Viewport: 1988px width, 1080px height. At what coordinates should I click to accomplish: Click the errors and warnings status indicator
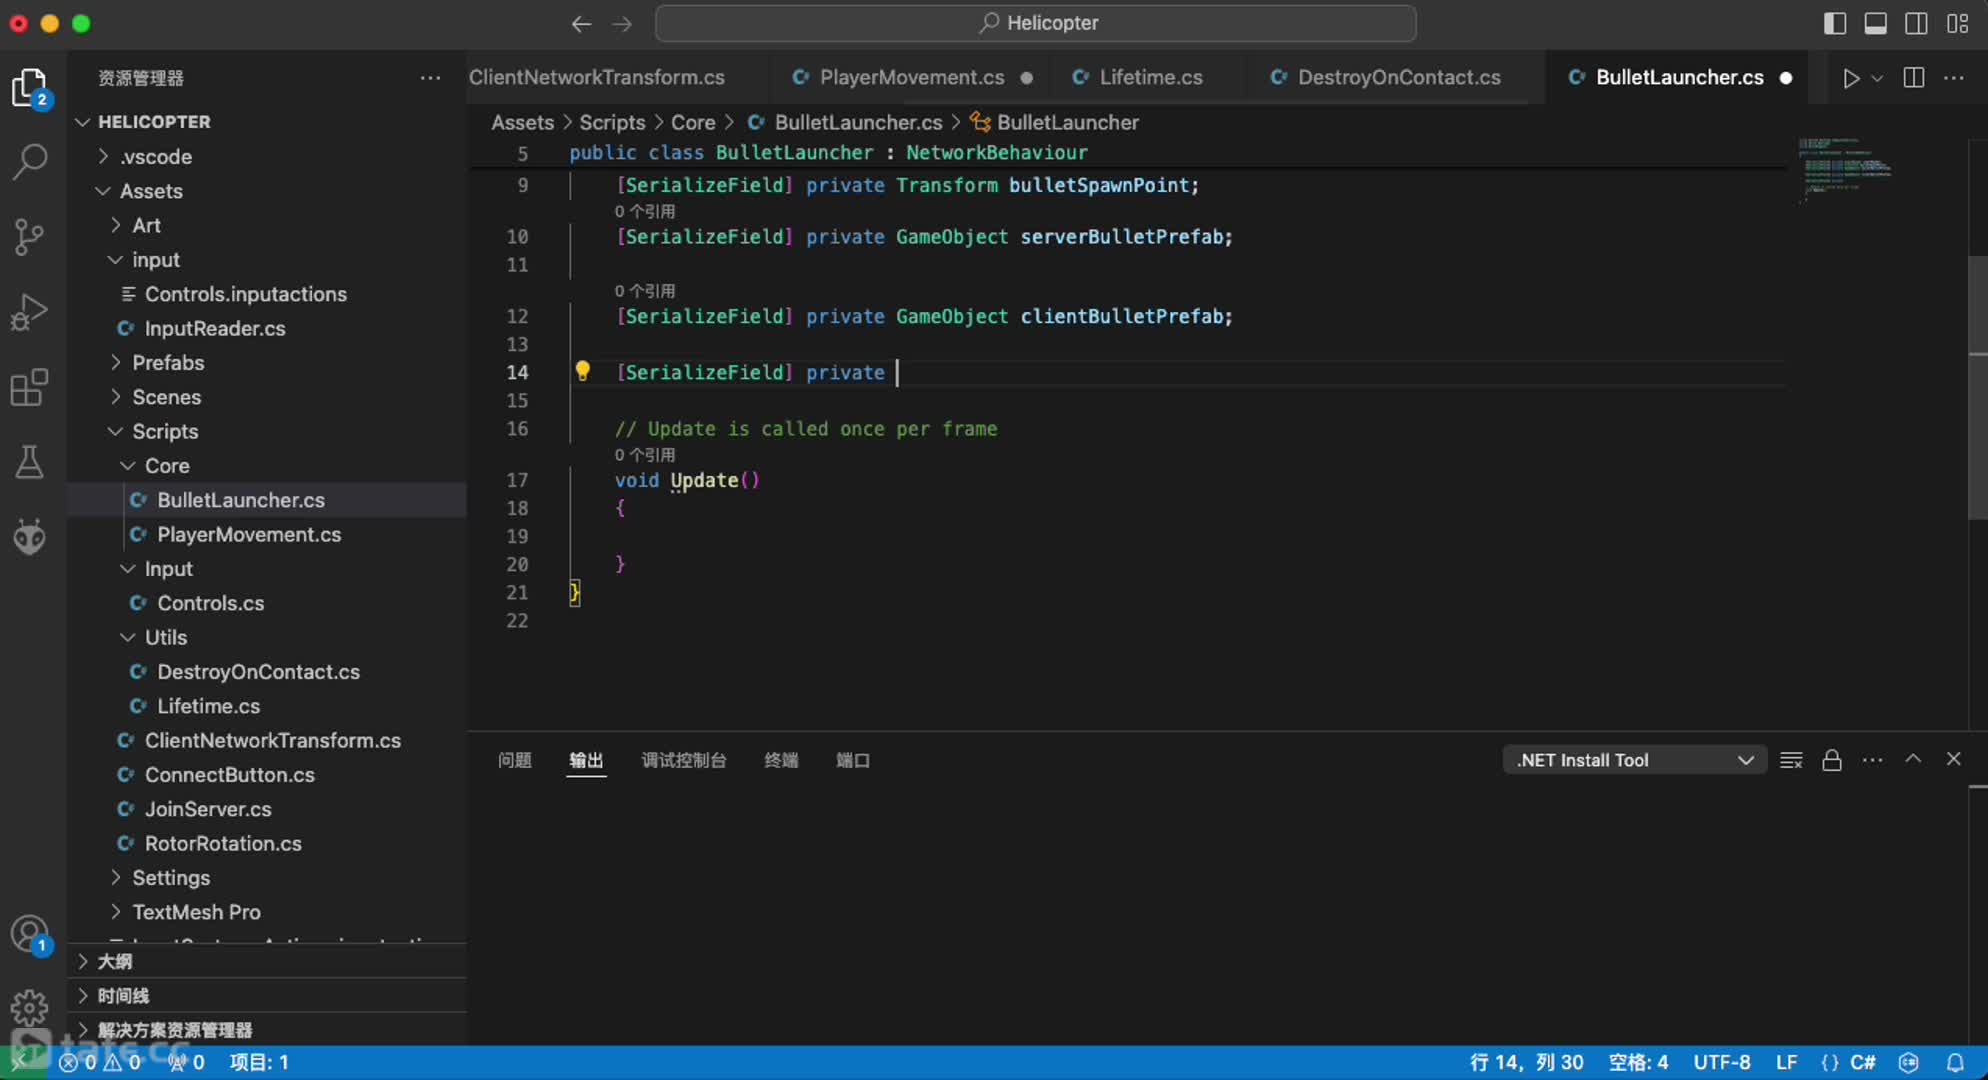click(100, 1062)
